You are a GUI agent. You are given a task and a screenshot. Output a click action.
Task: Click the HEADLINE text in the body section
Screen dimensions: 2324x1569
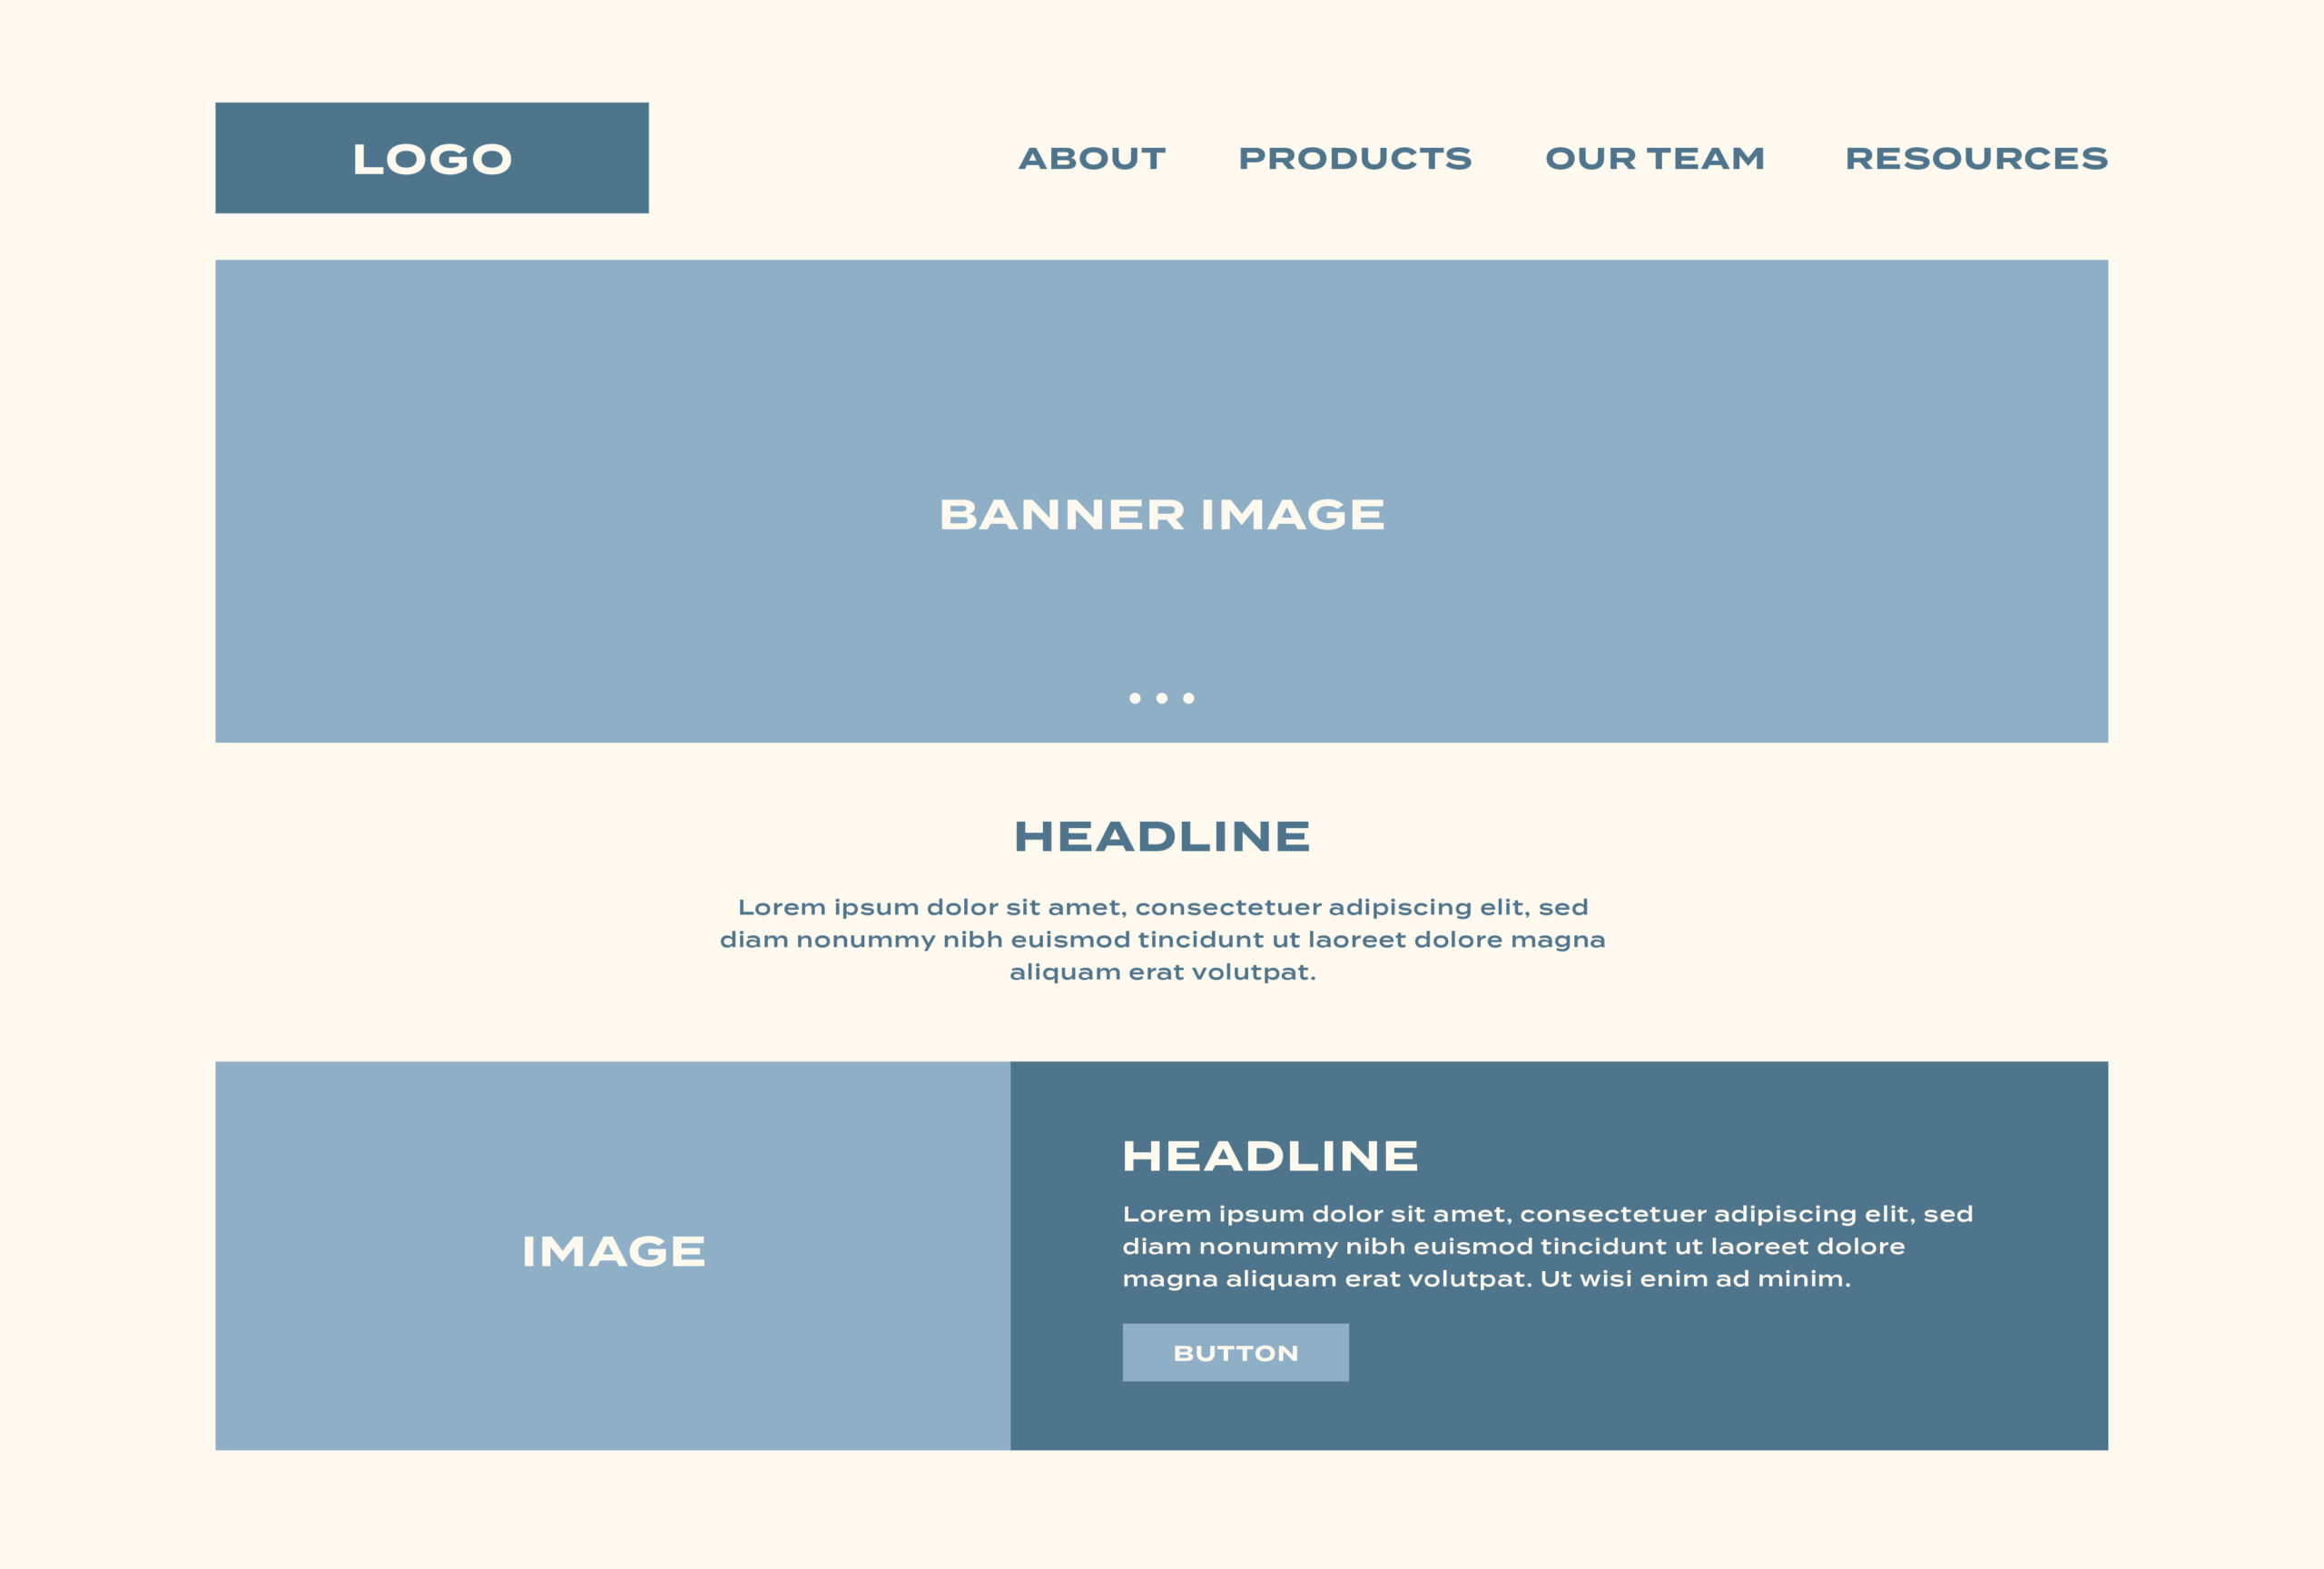coord(1162,835)
